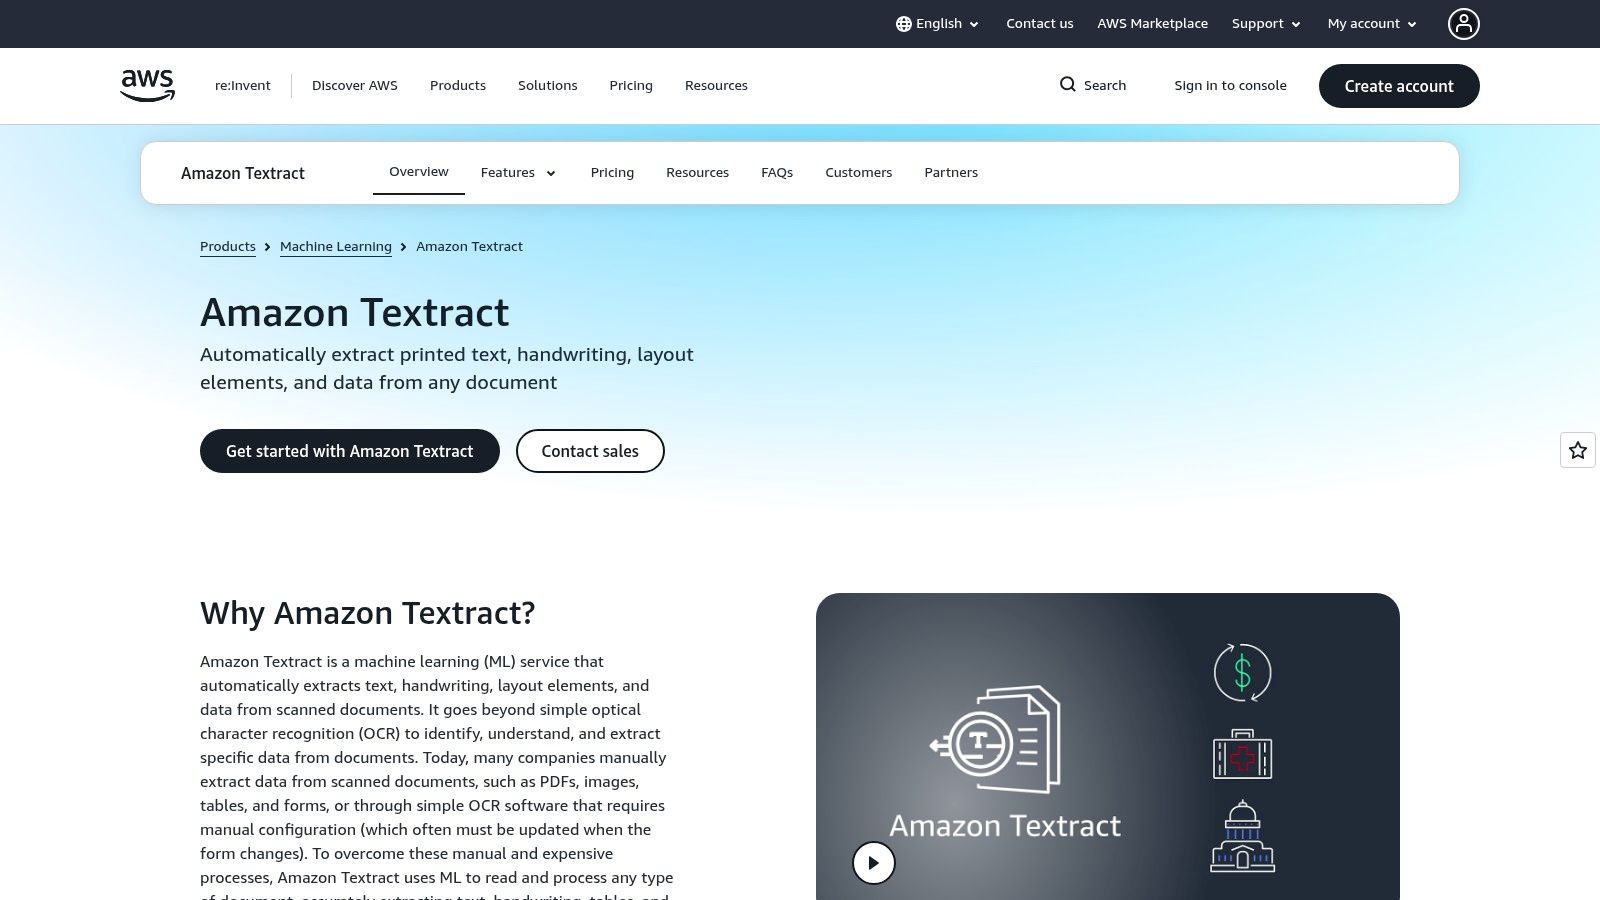This screenshot has height=900, width=1600.
Task: Click the Amazon Textract video thumbnail
Action: (1108, 746)
